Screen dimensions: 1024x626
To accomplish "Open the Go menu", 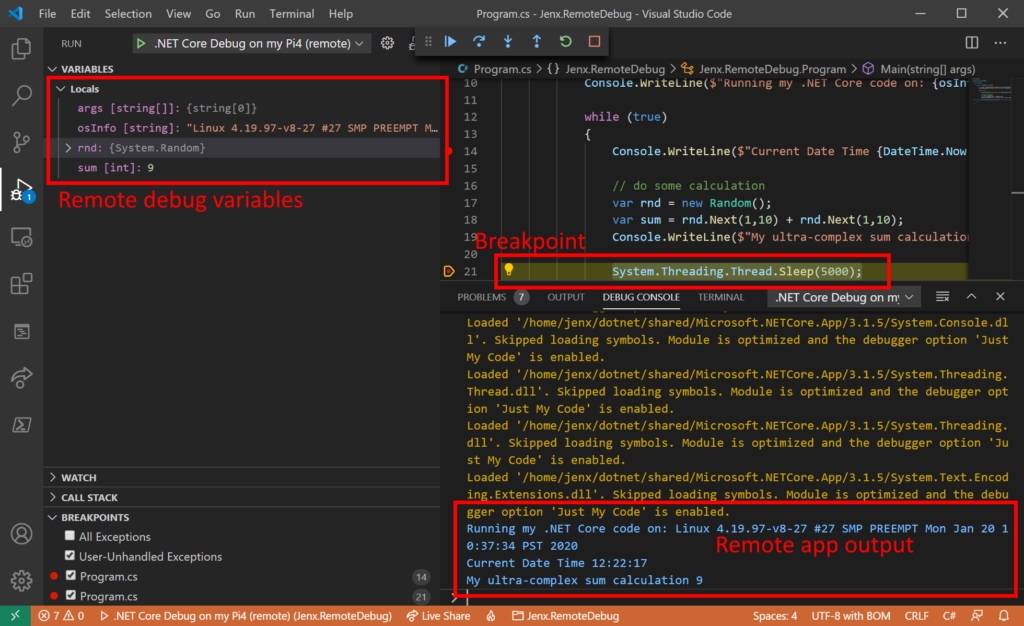I will coord(213,14).
